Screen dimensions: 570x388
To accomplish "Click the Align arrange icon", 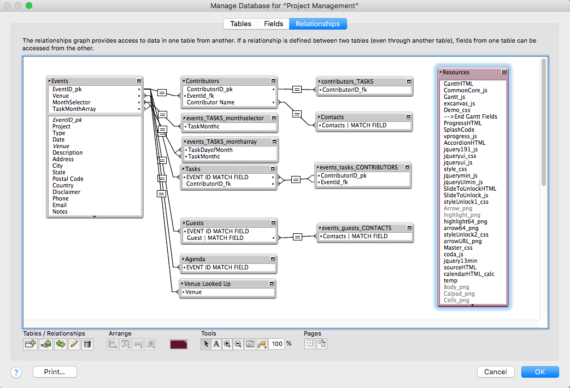I will click(x=113, y=344).
